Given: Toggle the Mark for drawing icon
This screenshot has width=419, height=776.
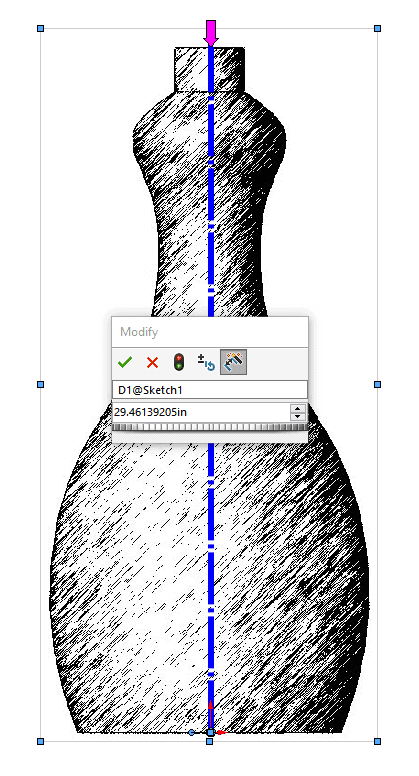Looking at the screenshot, I should 233,362.
